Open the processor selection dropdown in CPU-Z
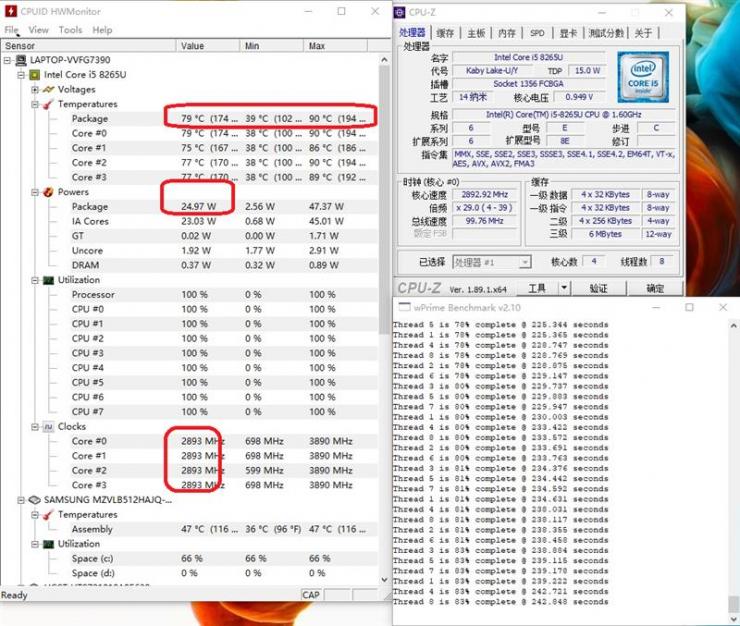 click(524, 262)
